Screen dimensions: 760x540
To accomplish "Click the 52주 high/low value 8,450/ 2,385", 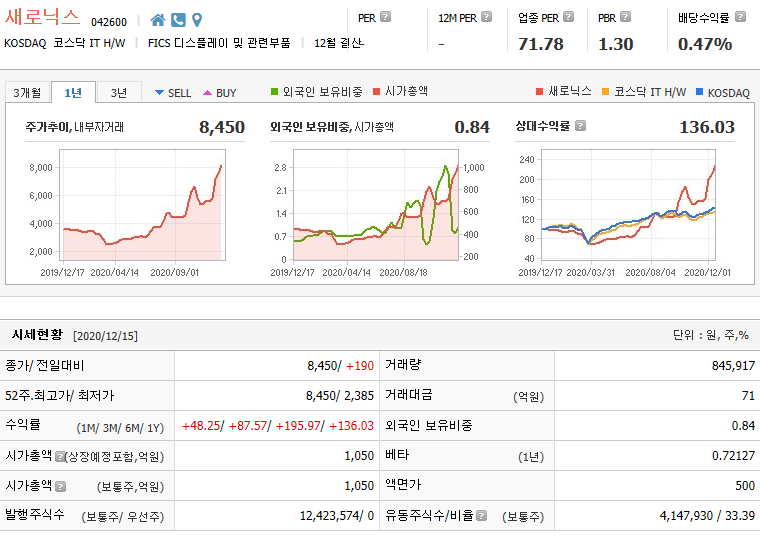I will tap(340, 396).
